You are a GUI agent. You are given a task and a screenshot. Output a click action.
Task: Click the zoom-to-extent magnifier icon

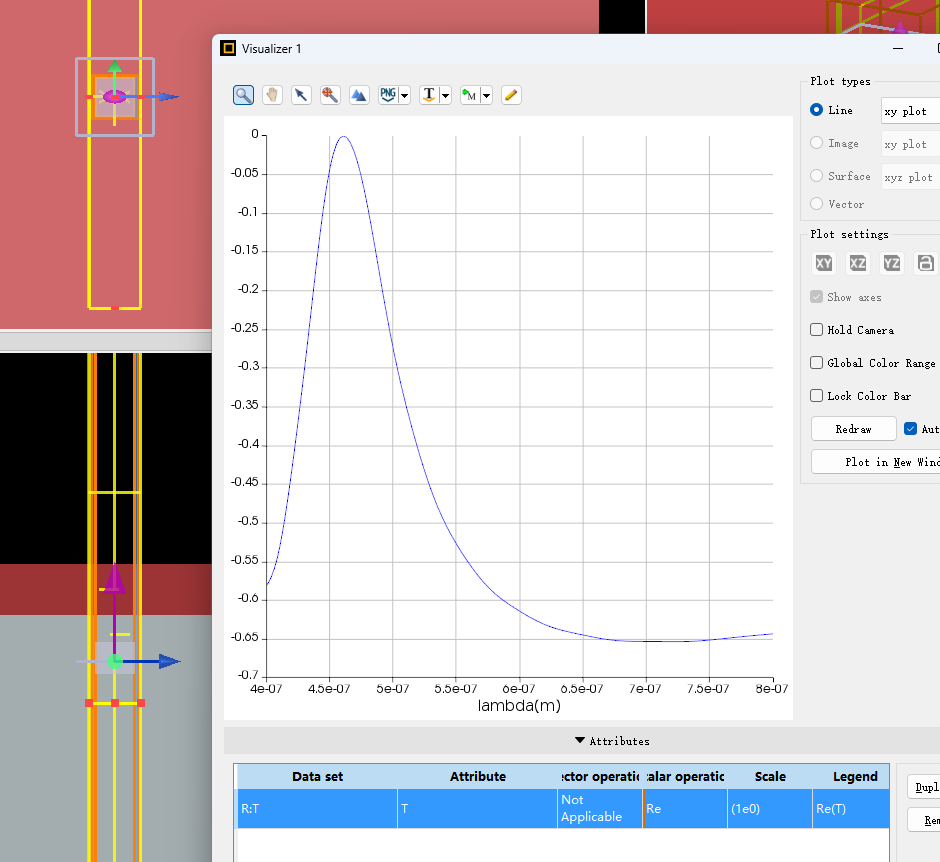330,95
